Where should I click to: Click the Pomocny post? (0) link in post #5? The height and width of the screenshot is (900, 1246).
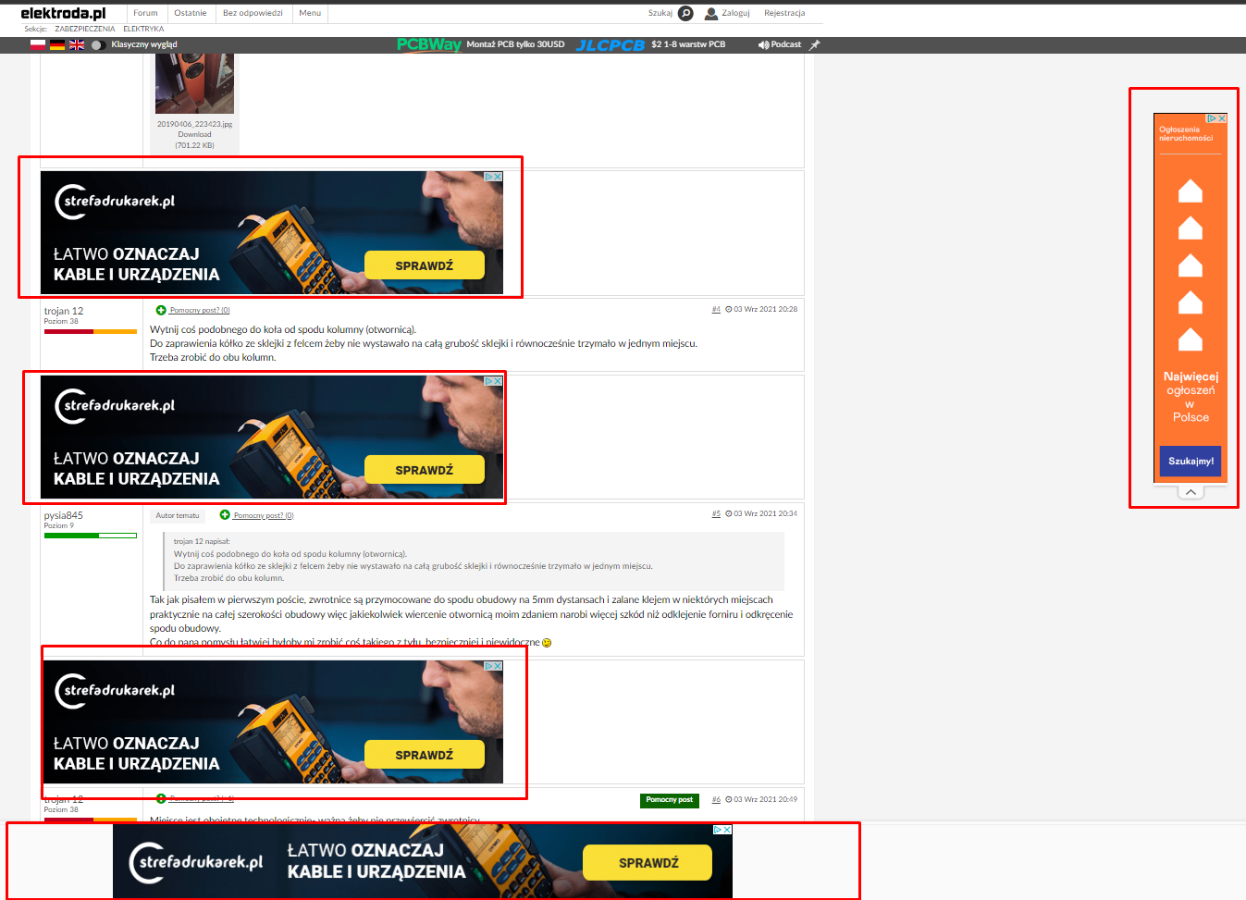click(x=264, y=516)
